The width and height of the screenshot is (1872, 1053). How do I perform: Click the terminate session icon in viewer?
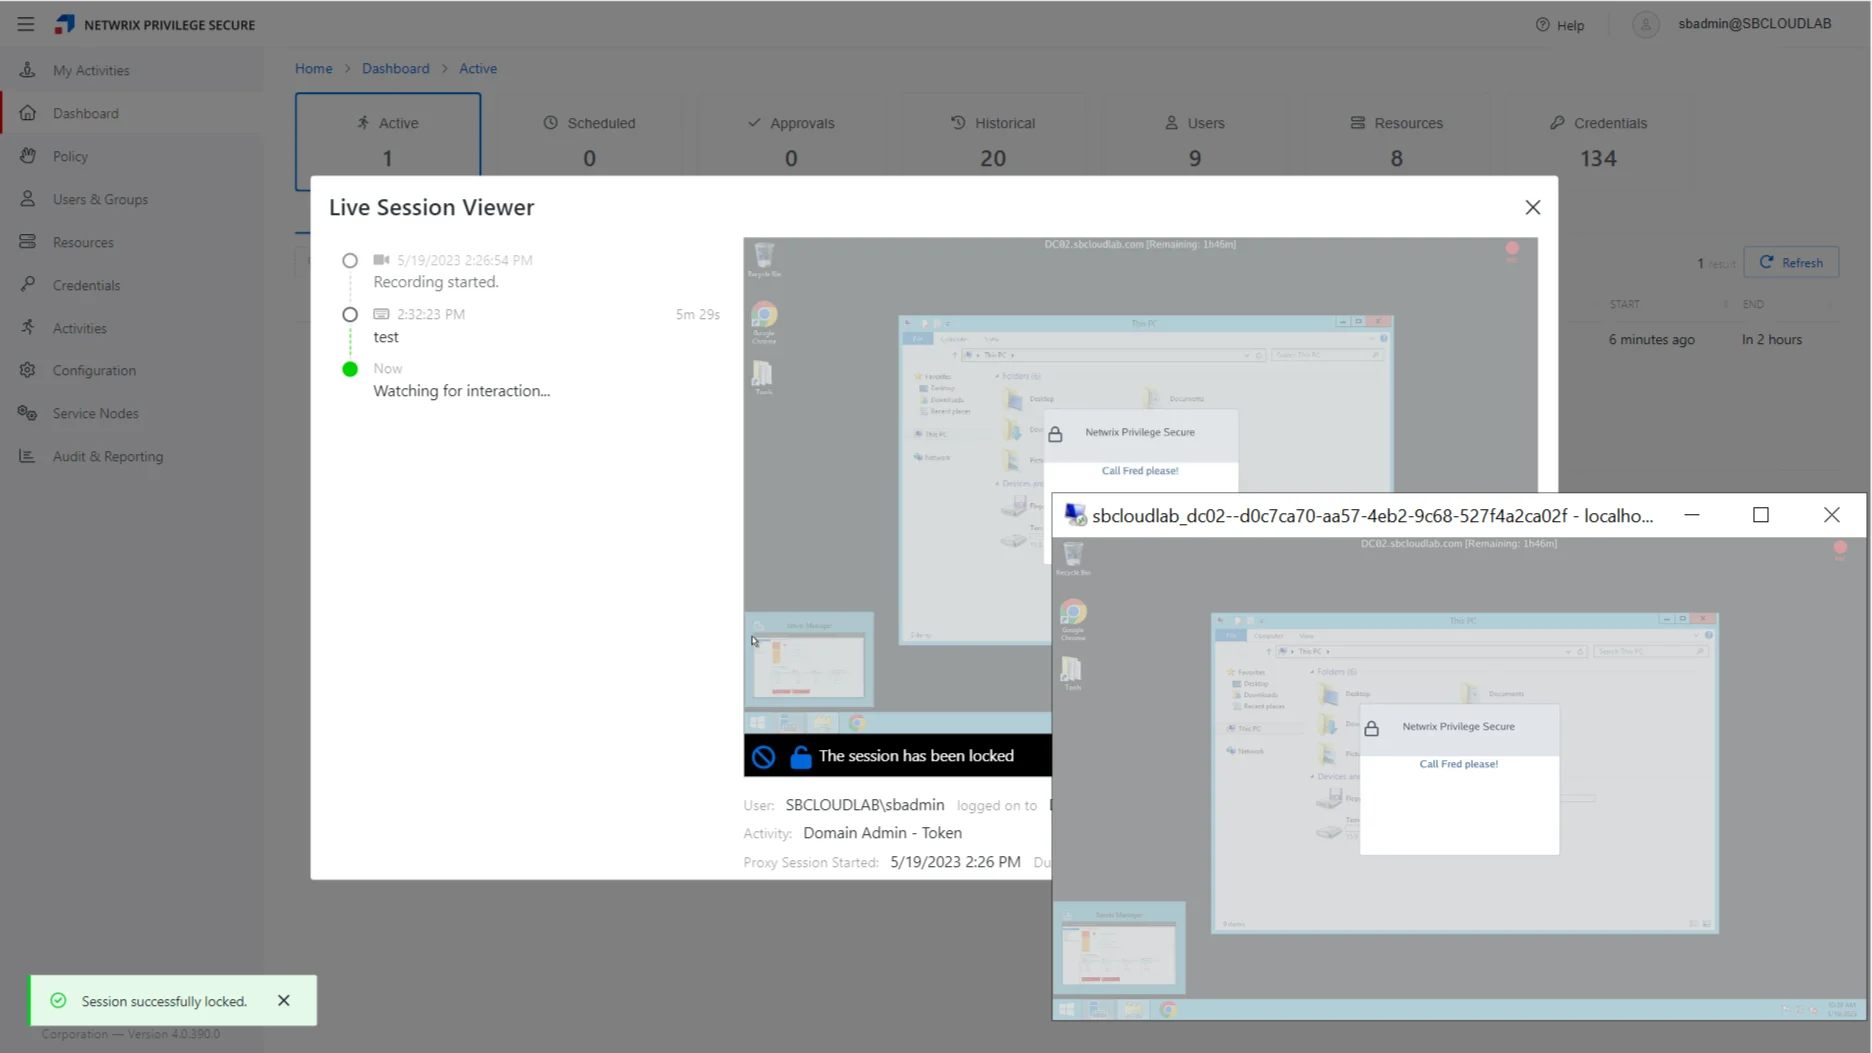[763, 756]
